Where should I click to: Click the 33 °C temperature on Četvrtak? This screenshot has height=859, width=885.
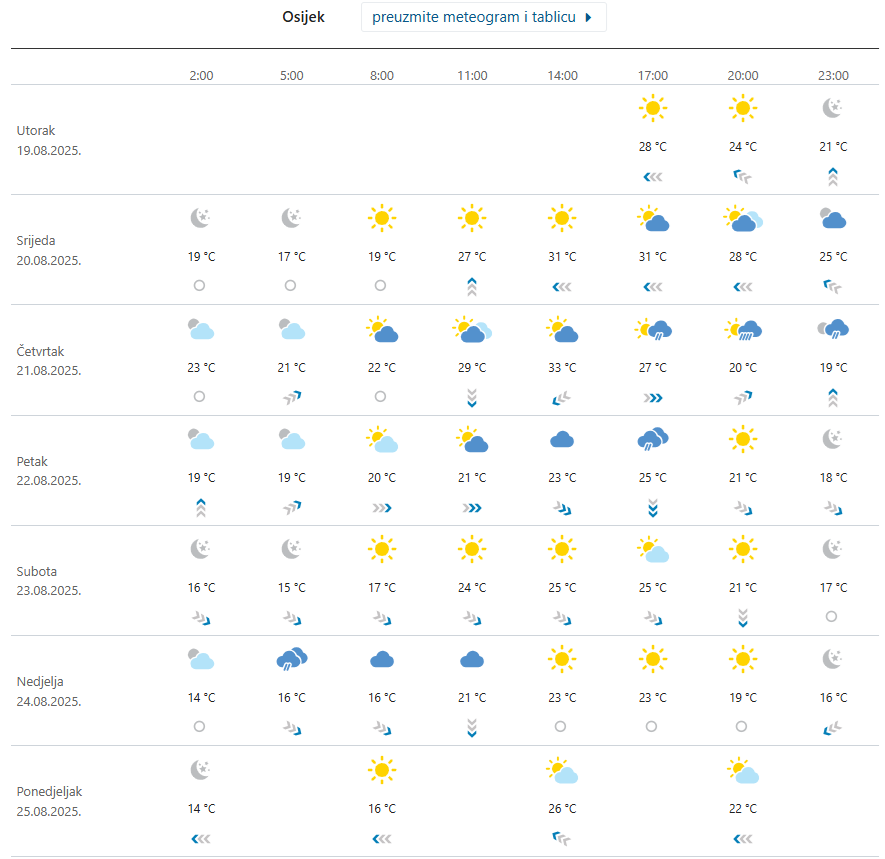(x=562, y=367)
